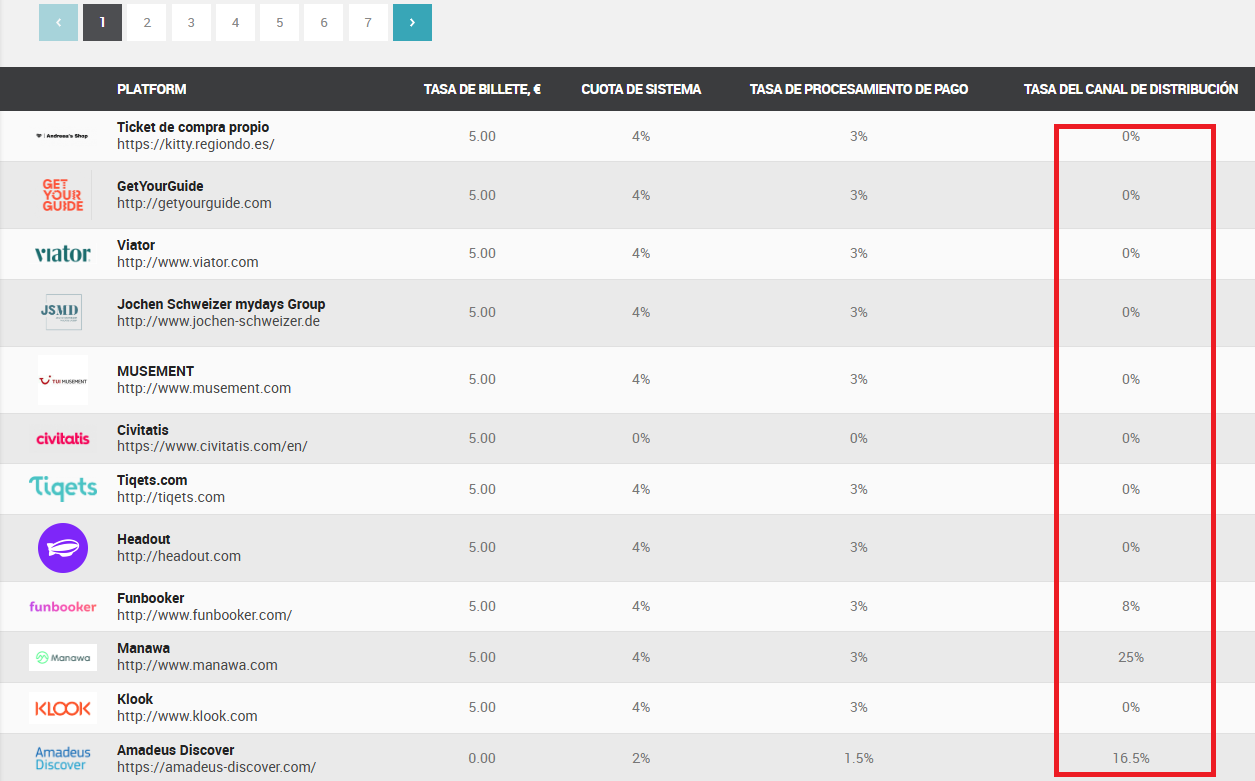Open the www.klook.com URL
This screenshot has width=1255, height=781.
(x=187, y=716)
